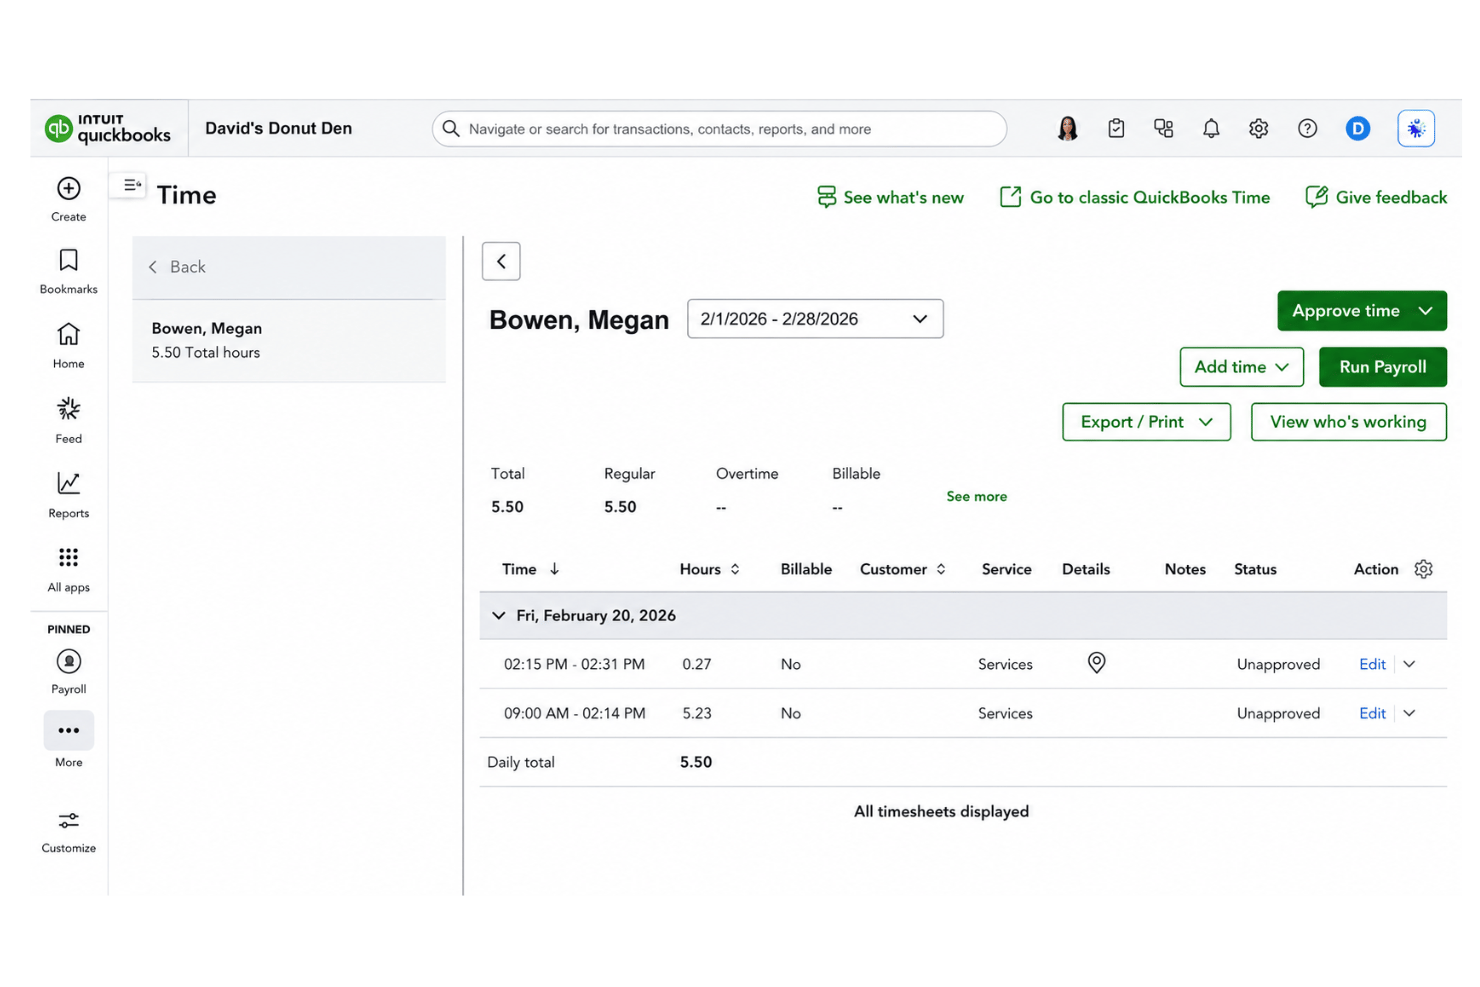1480x987 pixels.
Task: Click the location pin in Details column
Action: pos(1097,663)
